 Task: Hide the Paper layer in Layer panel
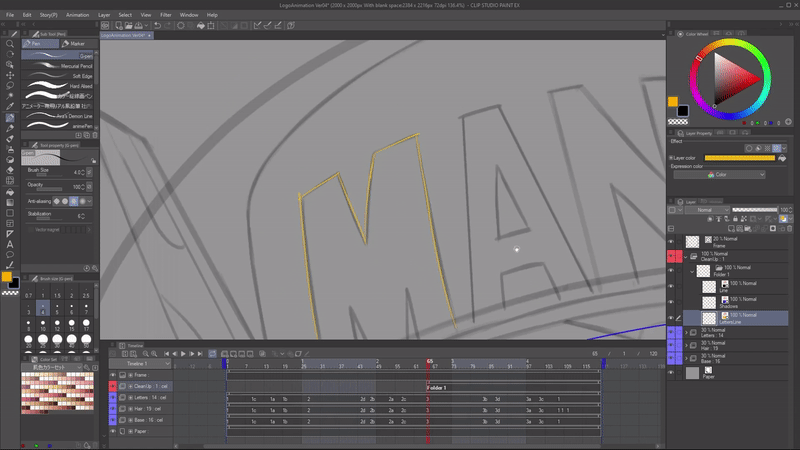pyautogui.click(x=671, y=373)
